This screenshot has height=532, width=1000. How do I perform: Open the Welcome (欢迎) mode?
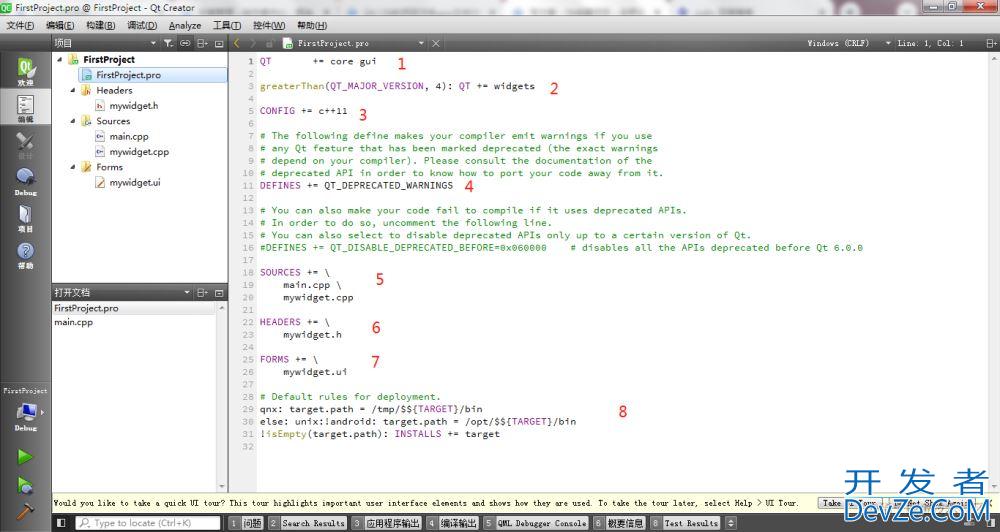point(26,71)
